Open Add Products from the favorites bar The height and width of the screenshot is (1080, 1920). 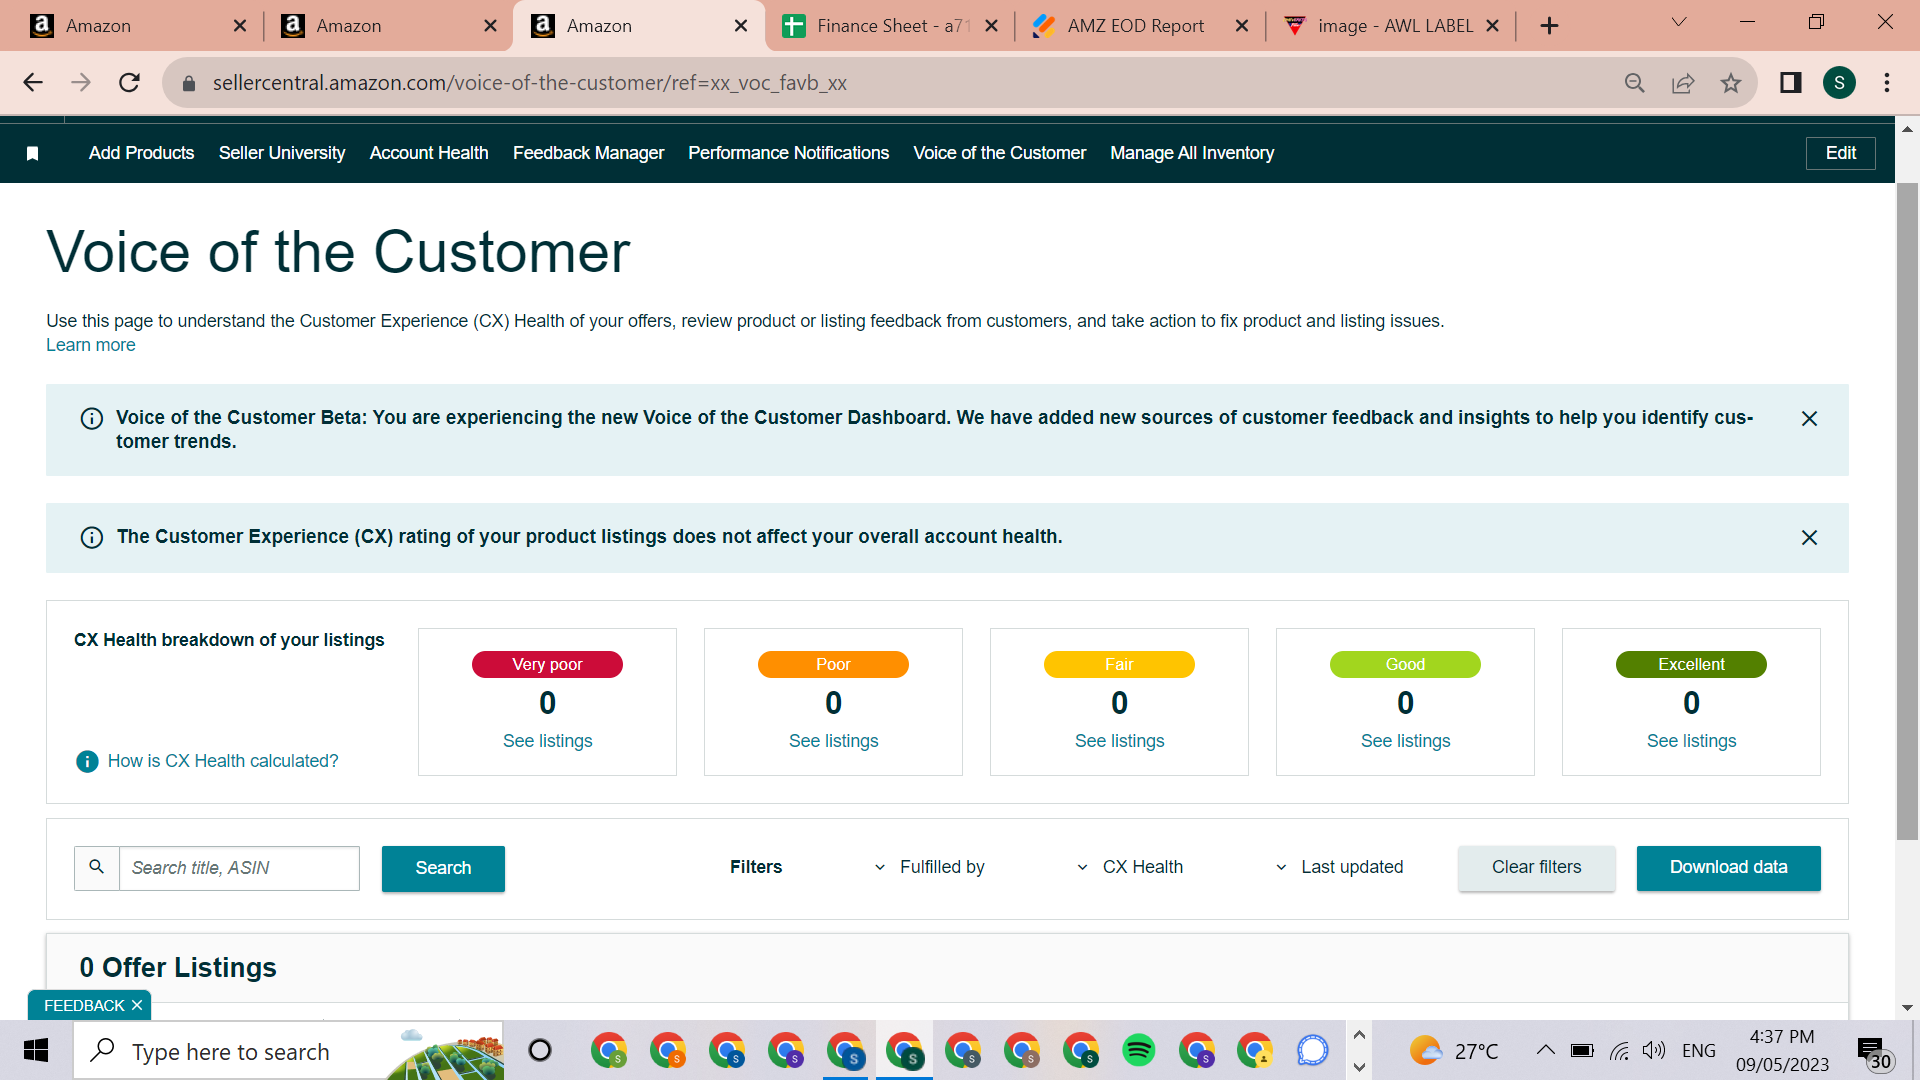(141, 153)
